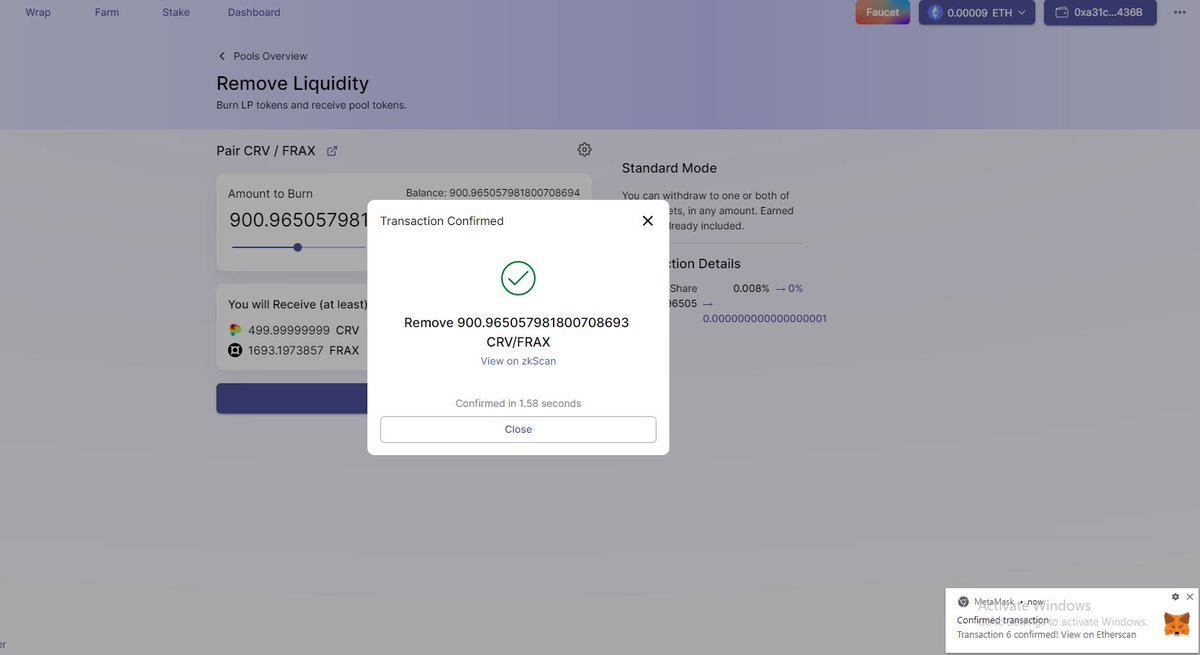Click the green confirmation checkmark icon
Screen dimensions: 1200x655
click(518, 278)
